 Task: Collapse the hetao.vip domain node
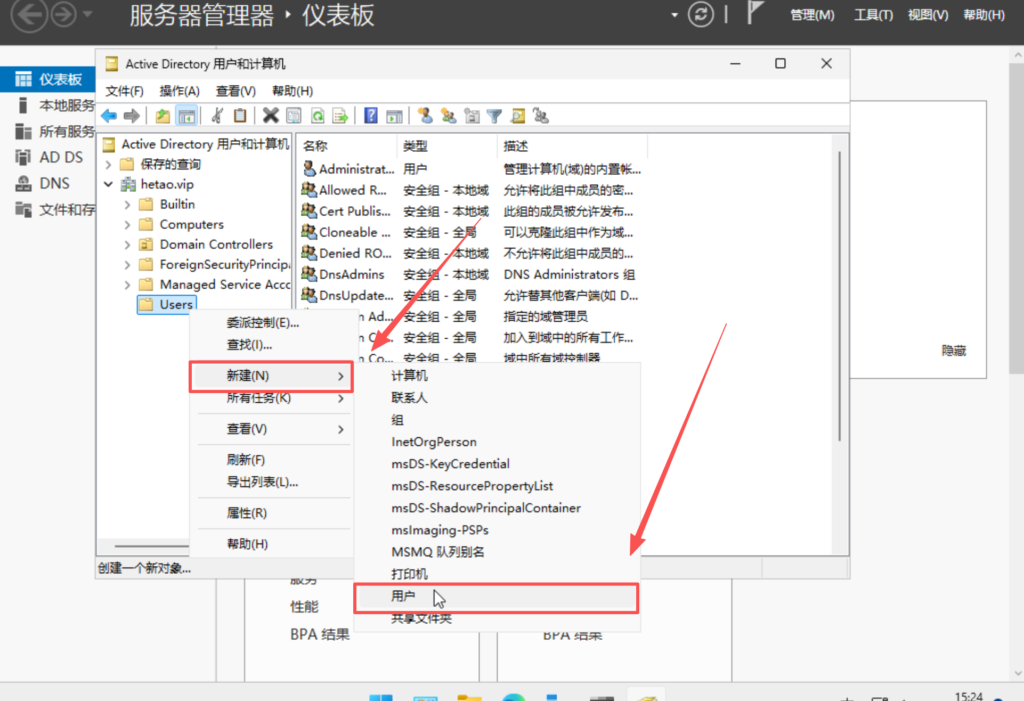108,185
